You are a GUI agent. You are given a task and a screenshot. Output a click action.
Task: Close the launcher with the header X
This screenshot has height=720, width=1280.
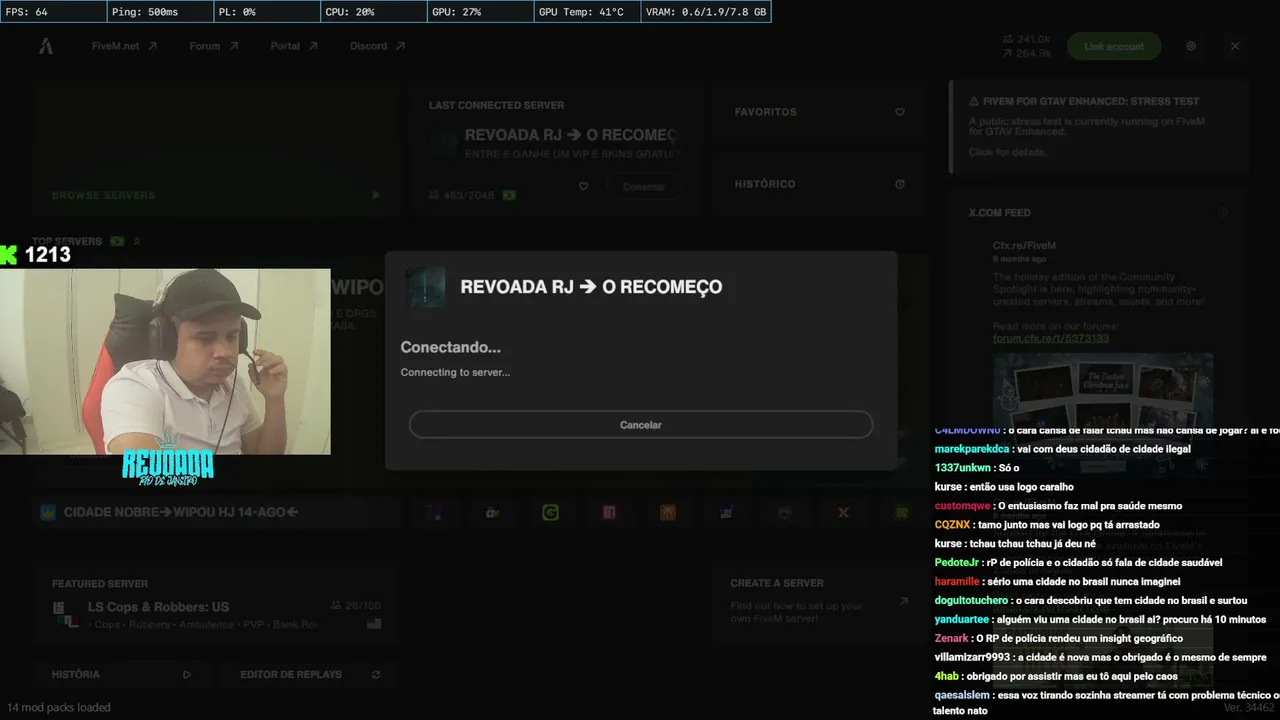1235,46
